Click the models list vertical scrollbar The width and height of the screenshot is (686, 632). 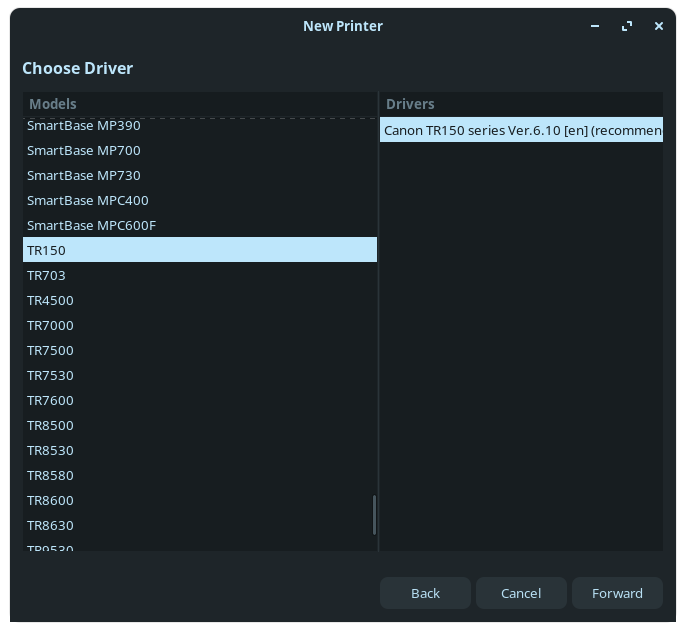point(374,515)
